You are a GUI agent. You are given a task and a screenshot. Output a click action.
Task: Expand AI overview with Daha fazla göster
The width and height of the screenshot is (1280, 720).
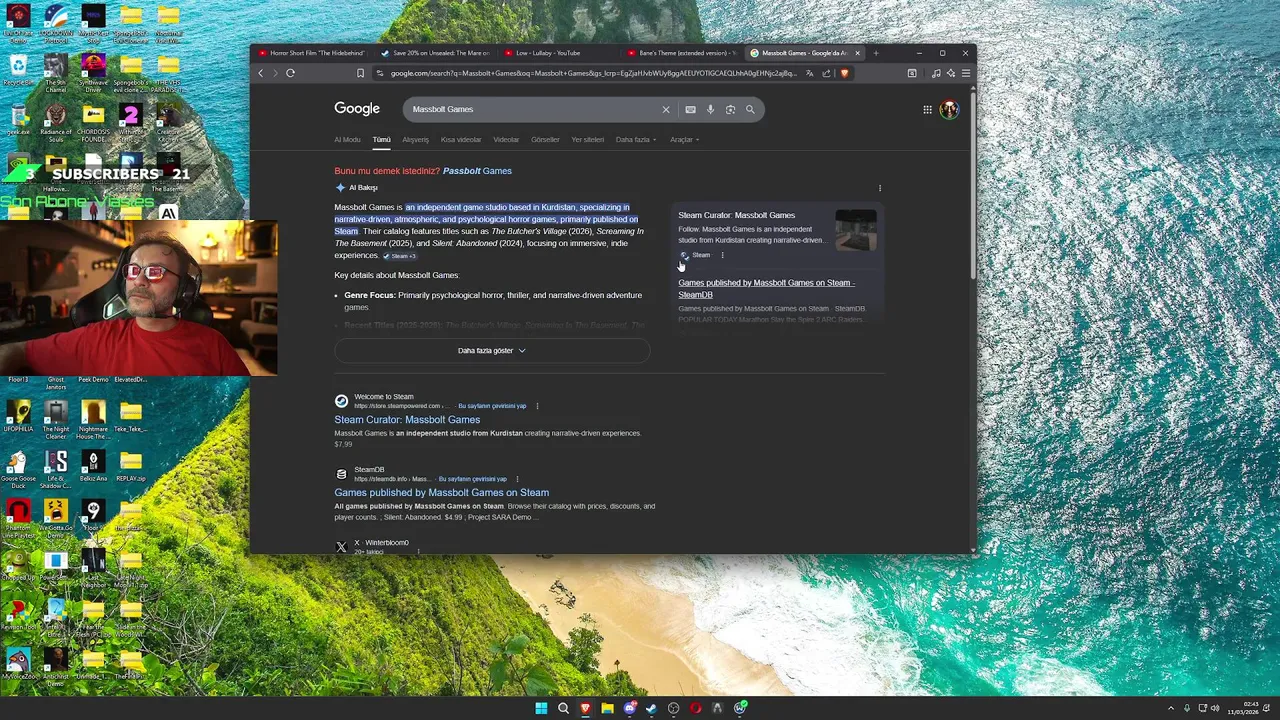point(492,351)
